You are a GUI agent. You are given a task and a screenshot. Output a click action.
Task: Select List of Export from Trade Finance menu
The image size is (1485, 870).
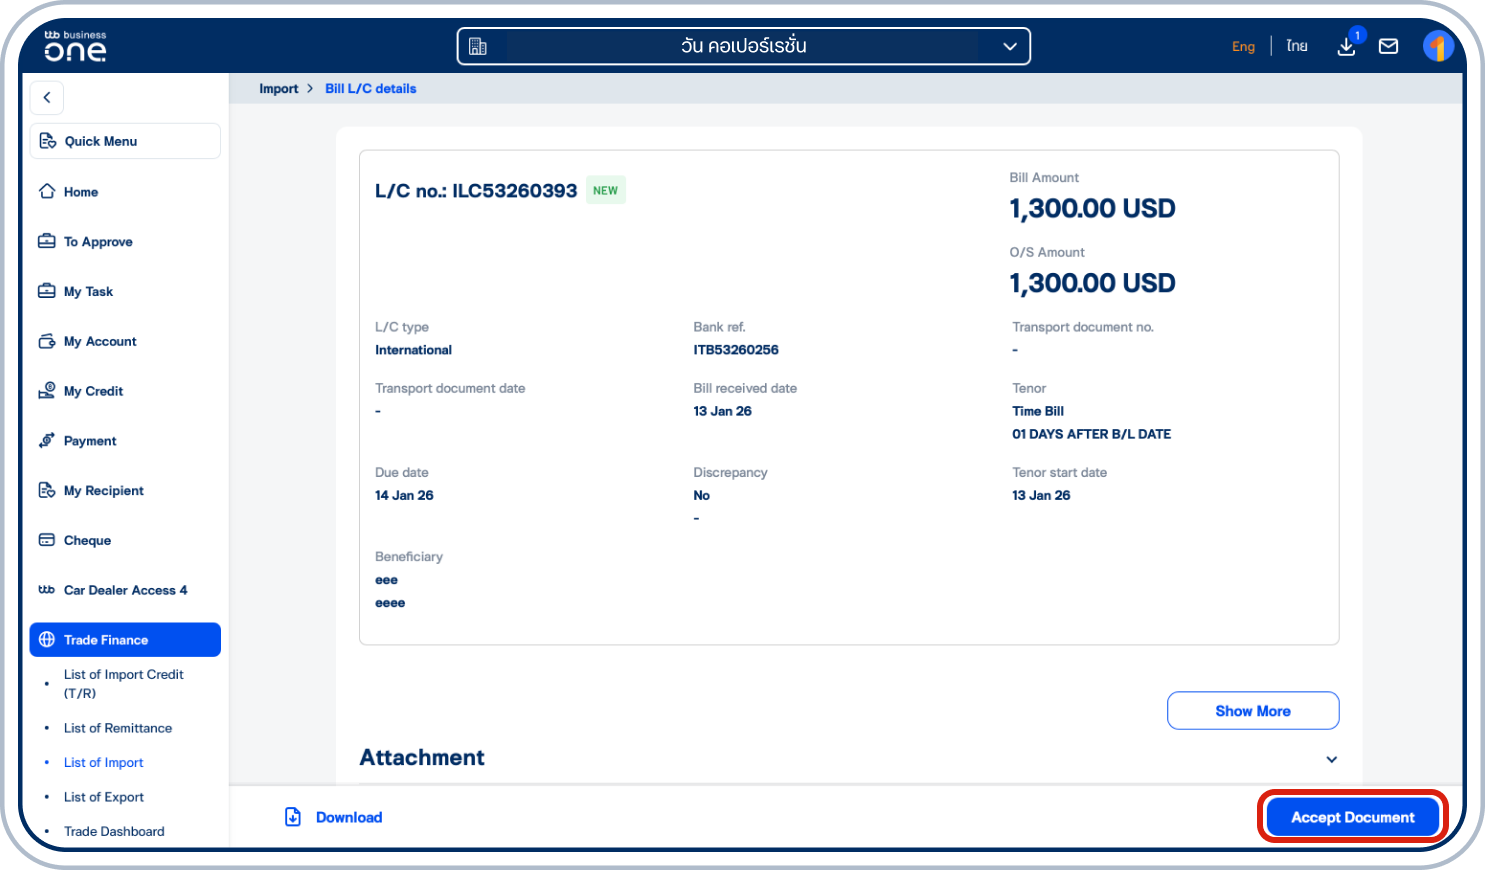pyautogui.click(x=103, y=796)
